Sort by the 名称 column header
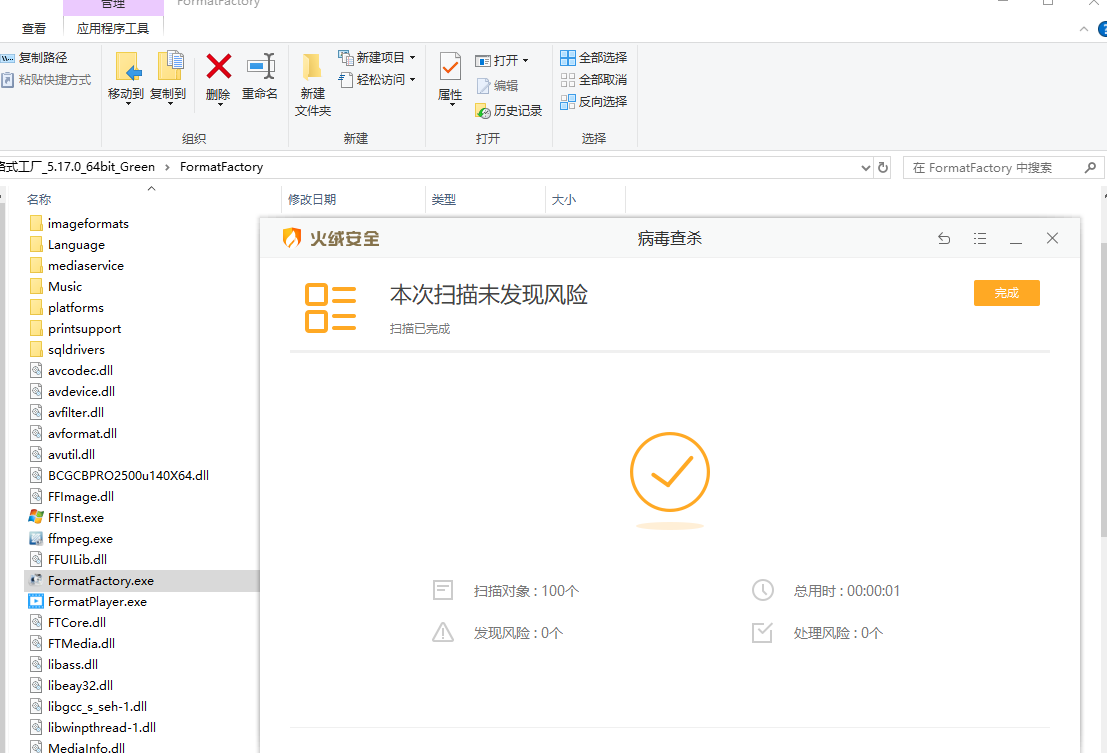1107x753 pixels. coord(39,200)
